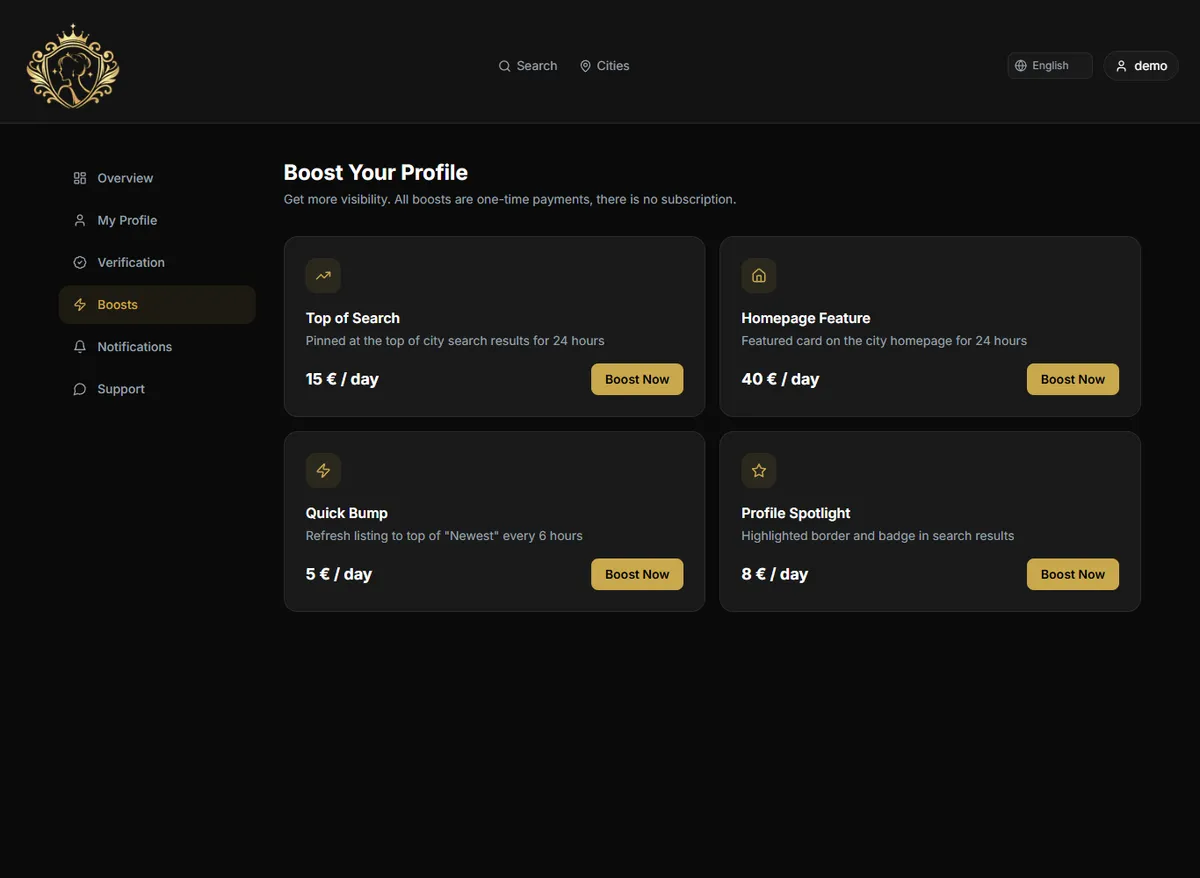
Task: Click 'Refresh listing to top of Newest' text
Action: click(444, 536)
